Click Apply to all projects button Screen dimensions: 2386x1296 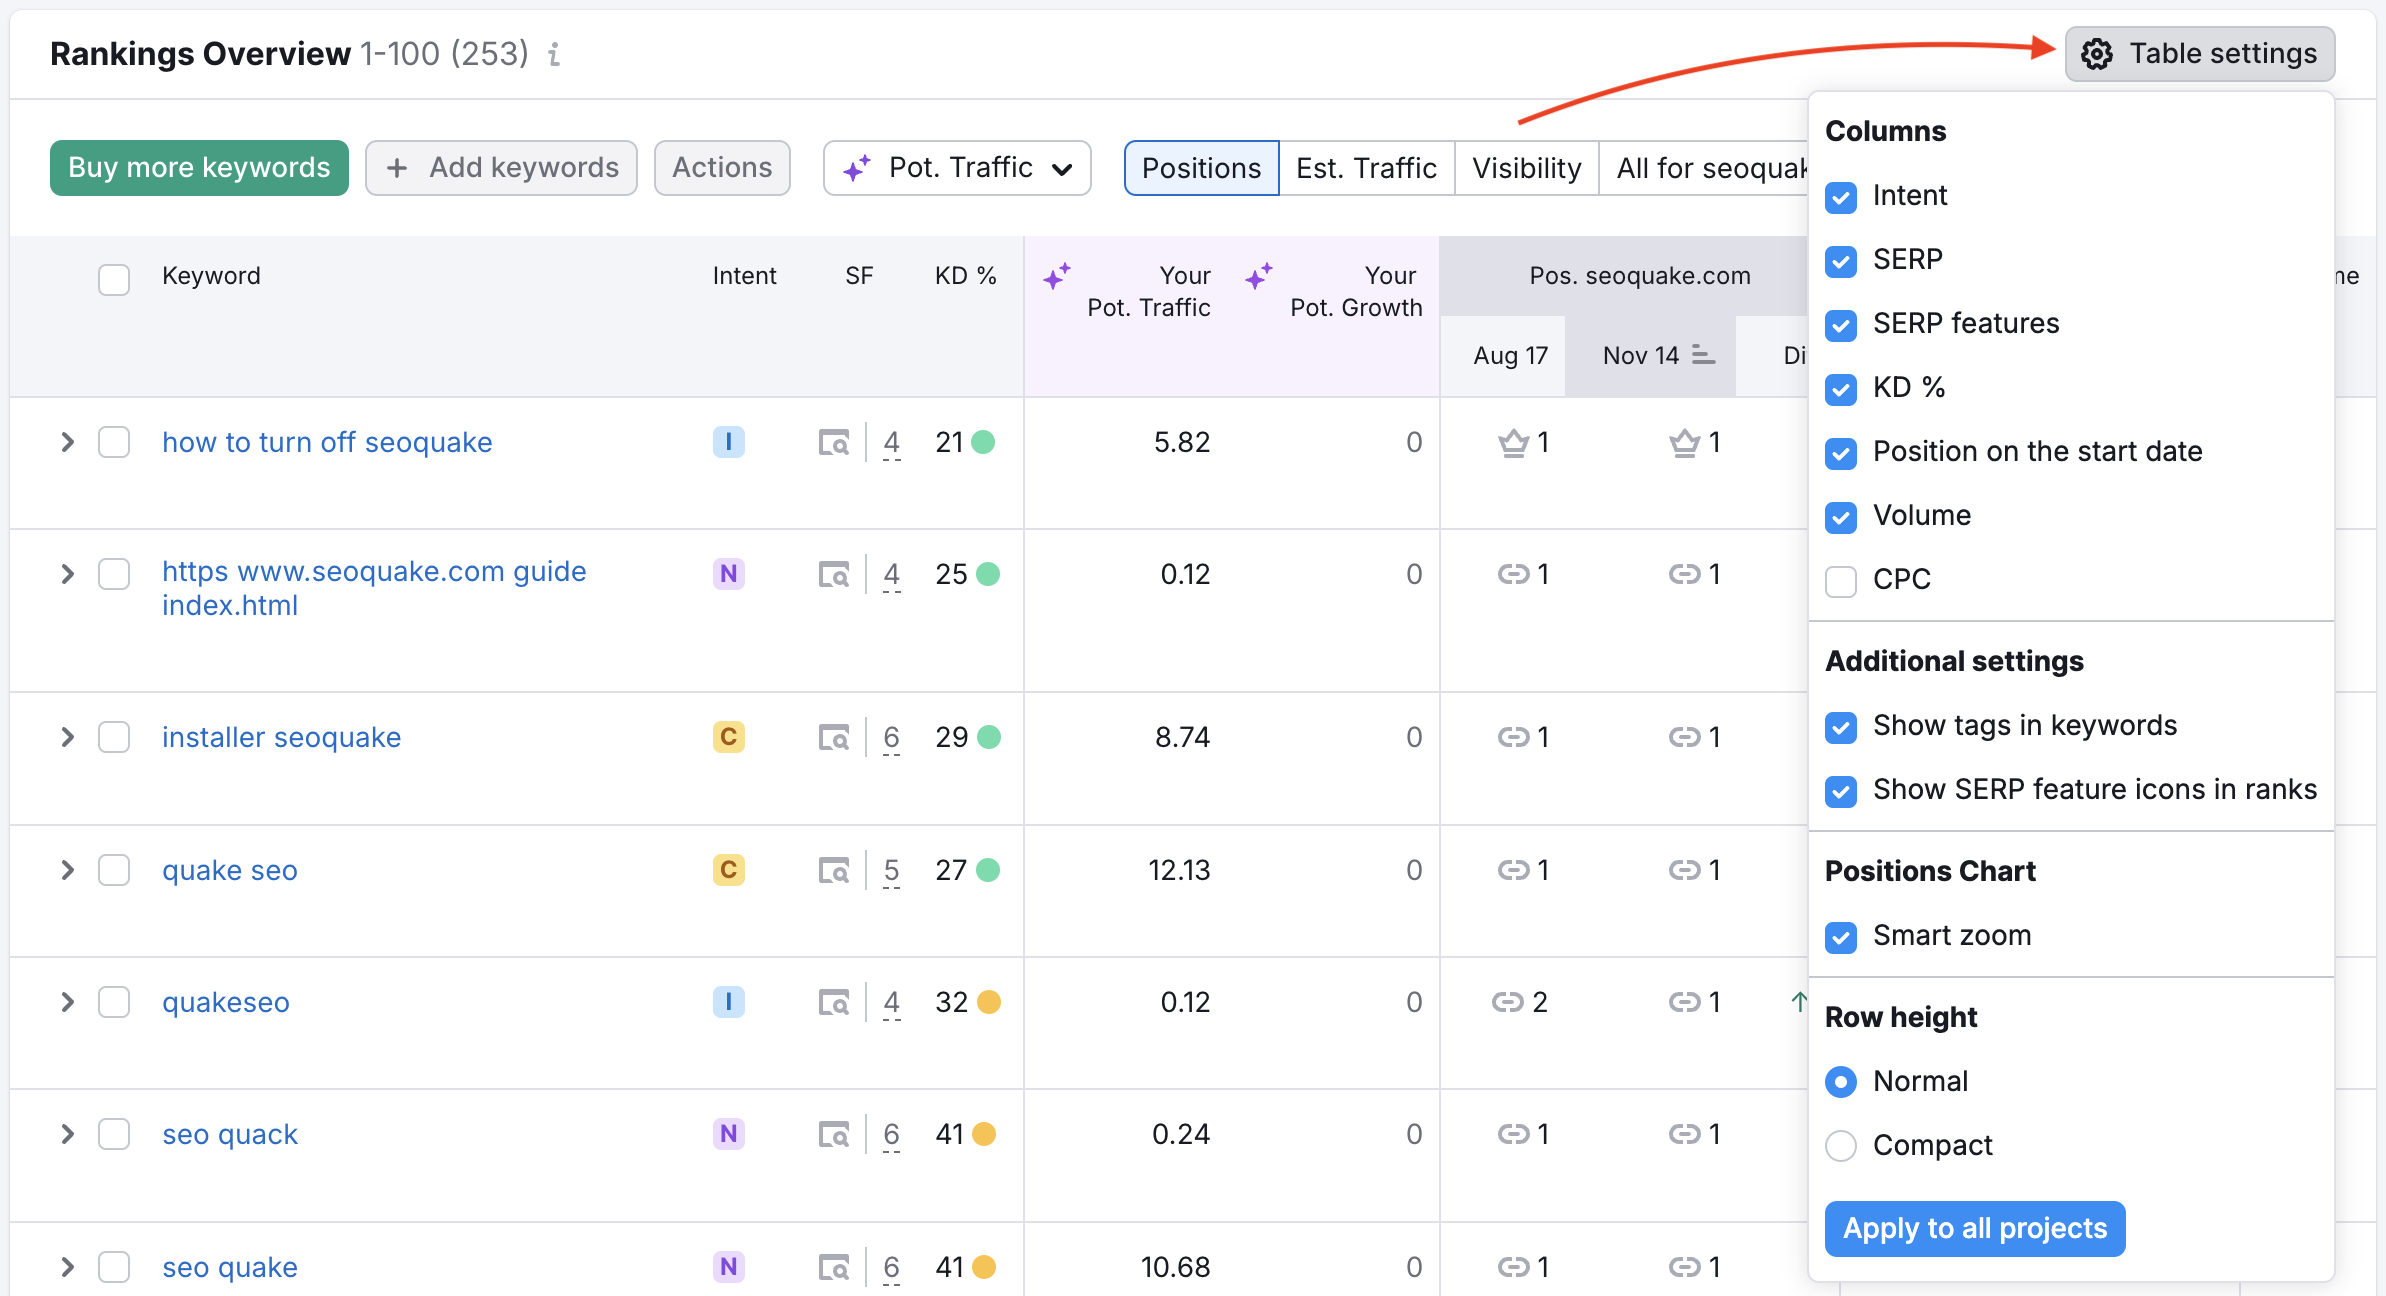coord(1974,1228)
